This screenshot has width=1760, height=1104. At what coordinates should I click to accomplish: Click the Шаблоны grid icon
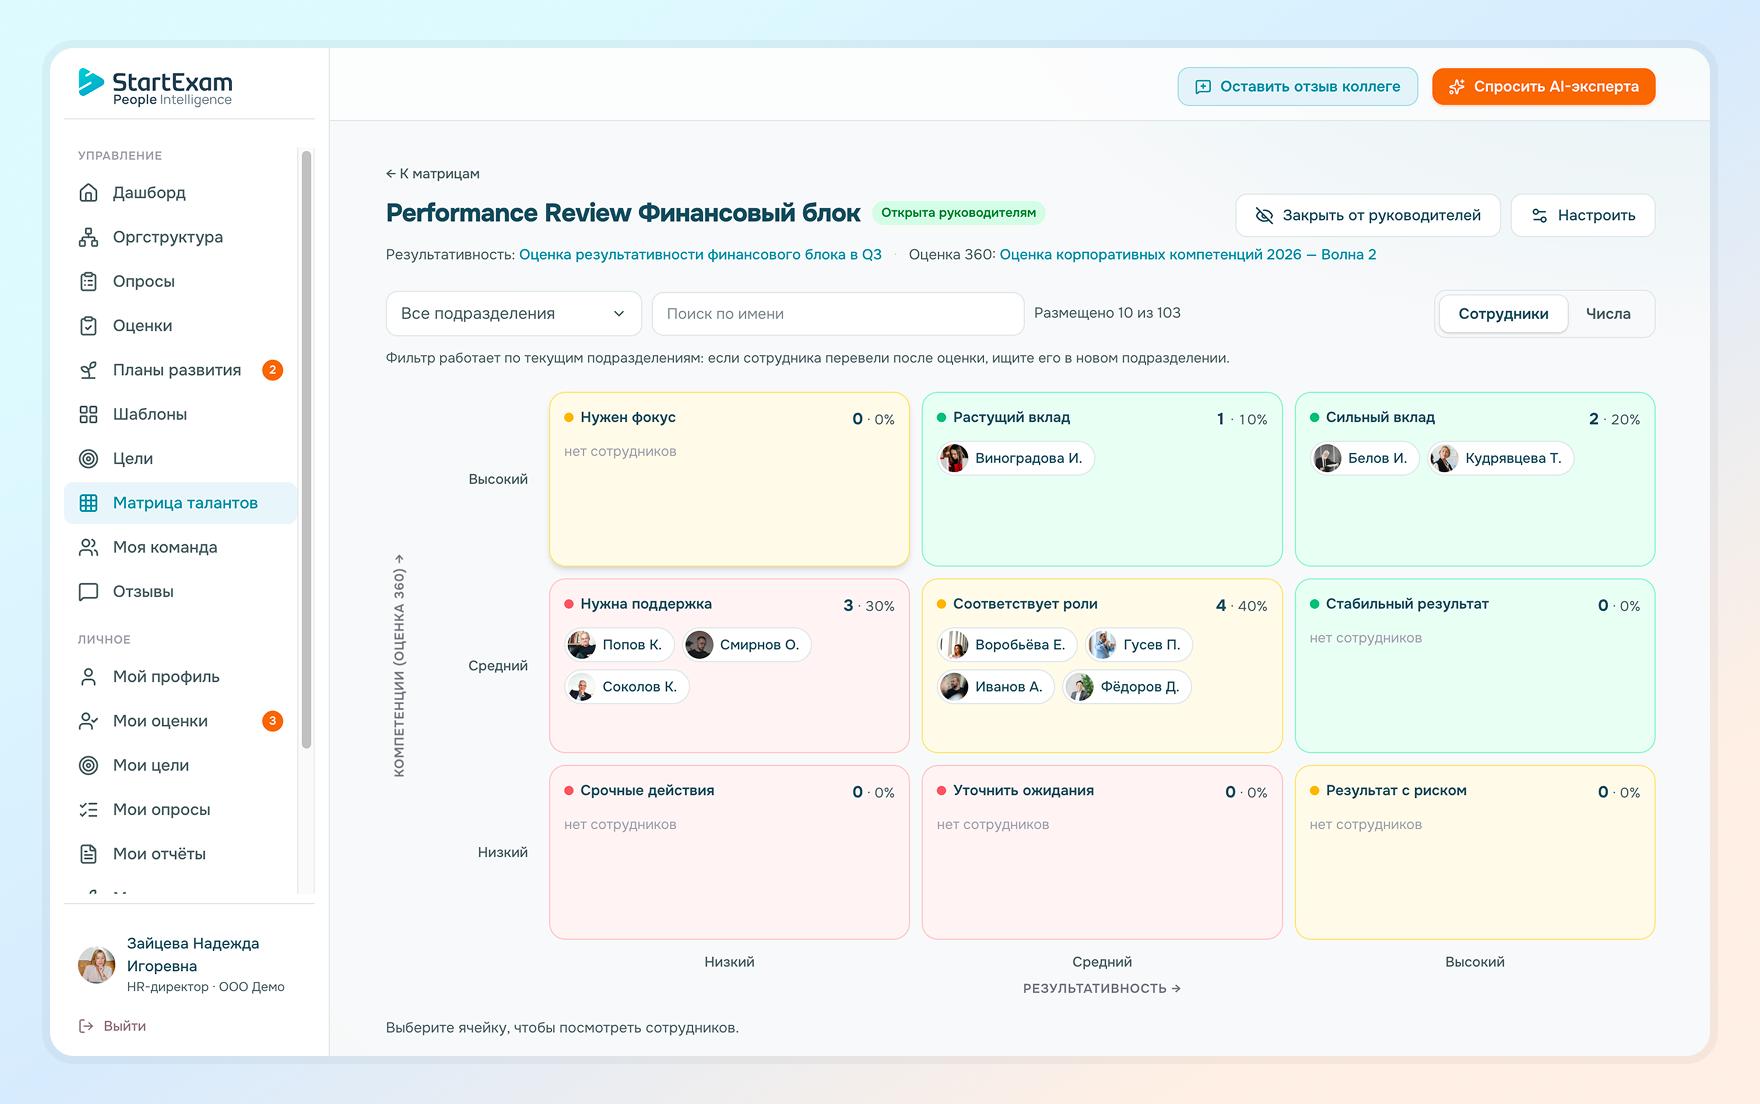click(x=89, y=414)
